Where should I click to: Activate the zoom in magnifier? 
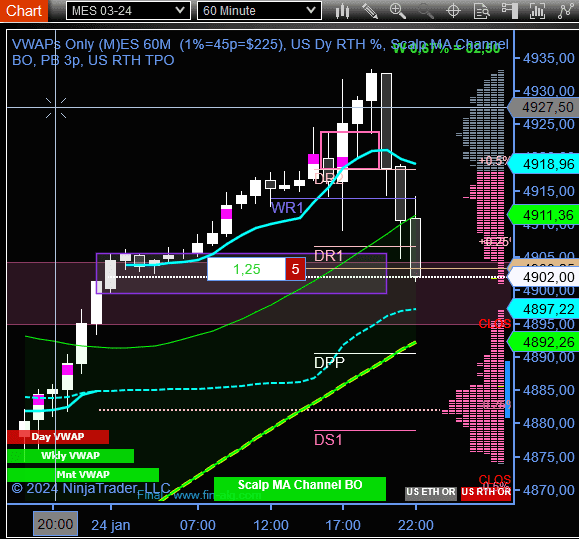point(398,11)
